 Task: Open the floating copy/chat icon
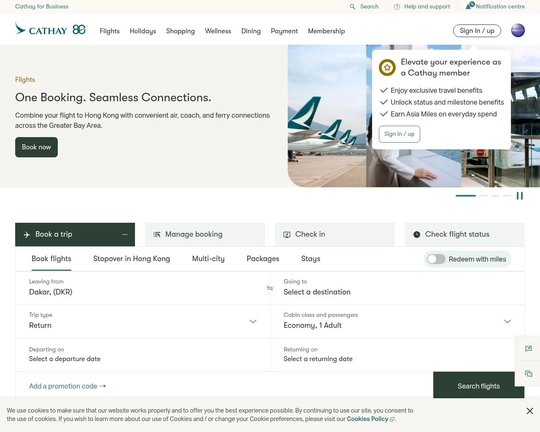pyautogui.click(x=528, y=373)
